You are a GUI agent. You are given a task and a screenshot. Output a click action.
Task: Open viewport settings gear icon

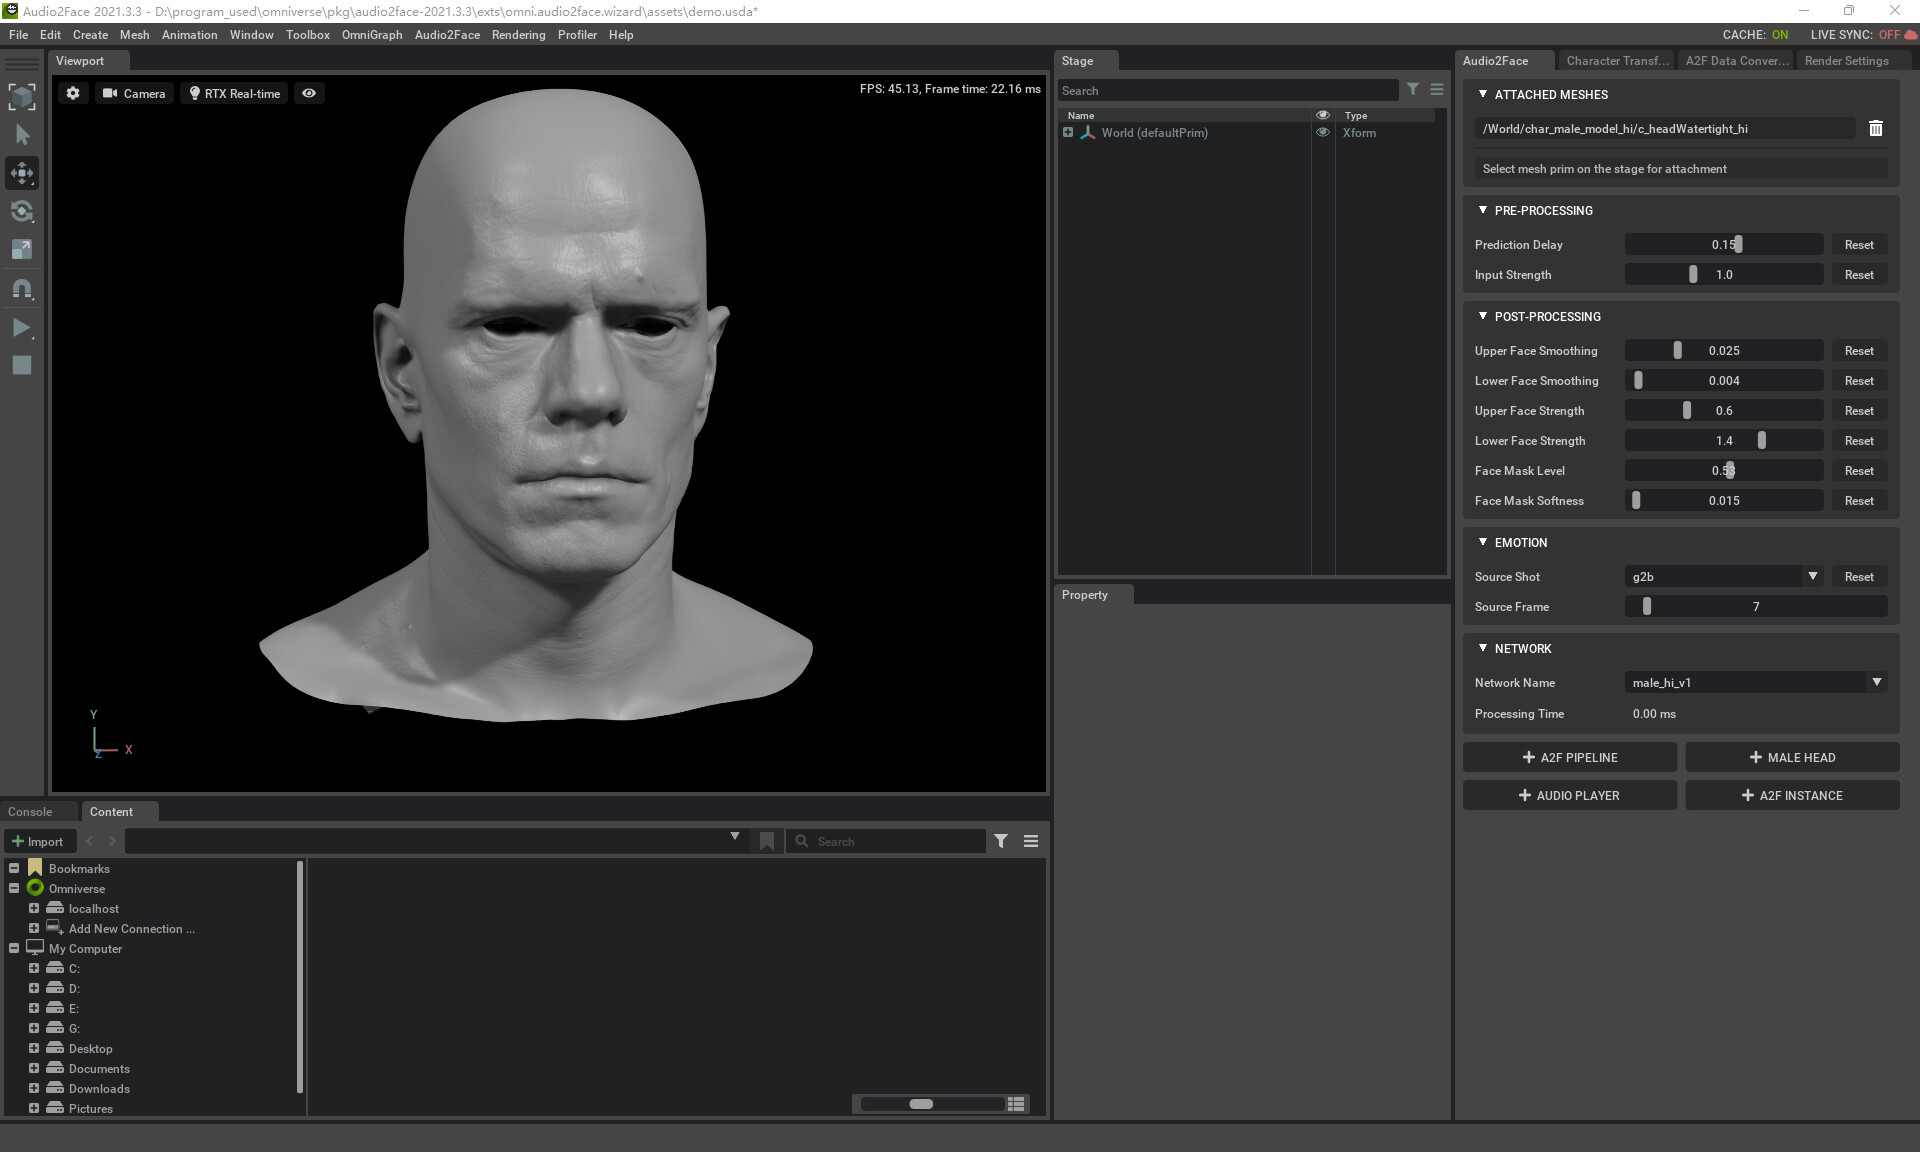coord(73,93)
